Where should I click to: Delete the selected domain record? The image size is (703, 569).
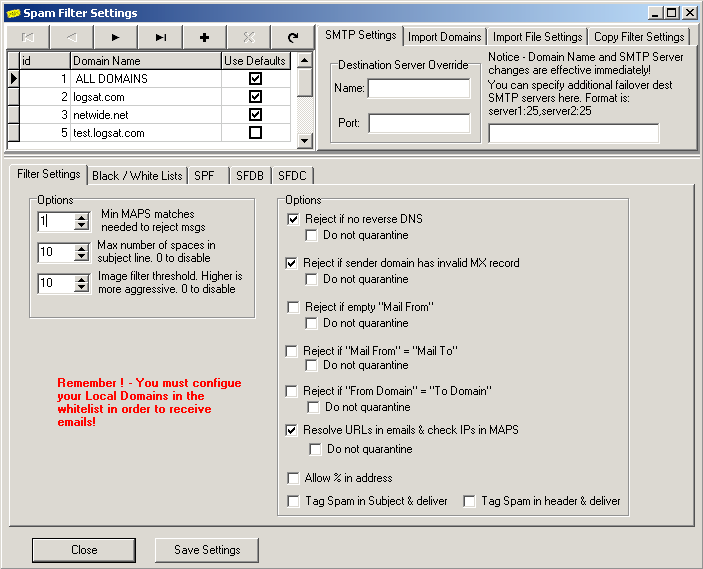click(248, 37)
